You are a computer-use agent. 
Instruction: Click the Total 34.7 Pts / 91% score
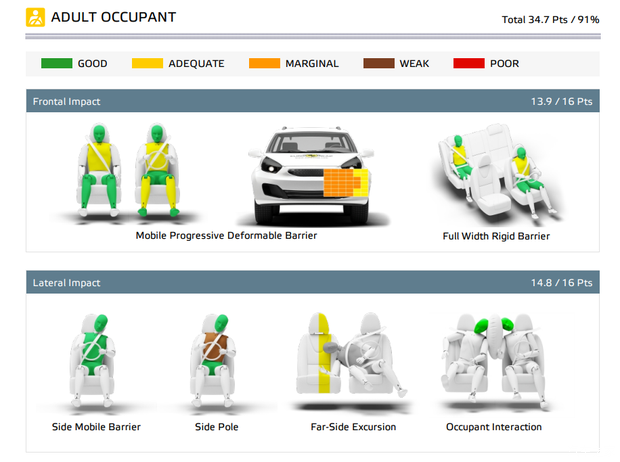coord(551,19)
